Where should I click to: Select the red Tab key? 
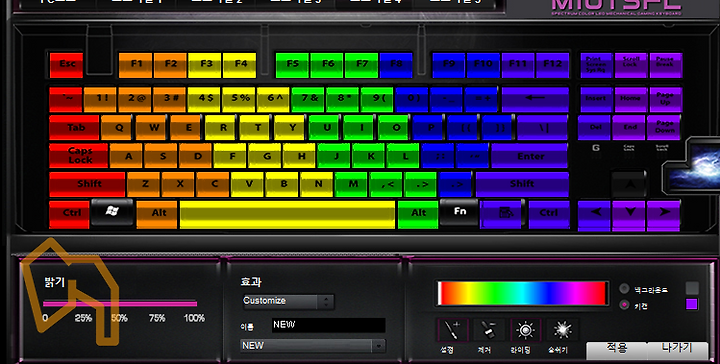tap(74, 128)
